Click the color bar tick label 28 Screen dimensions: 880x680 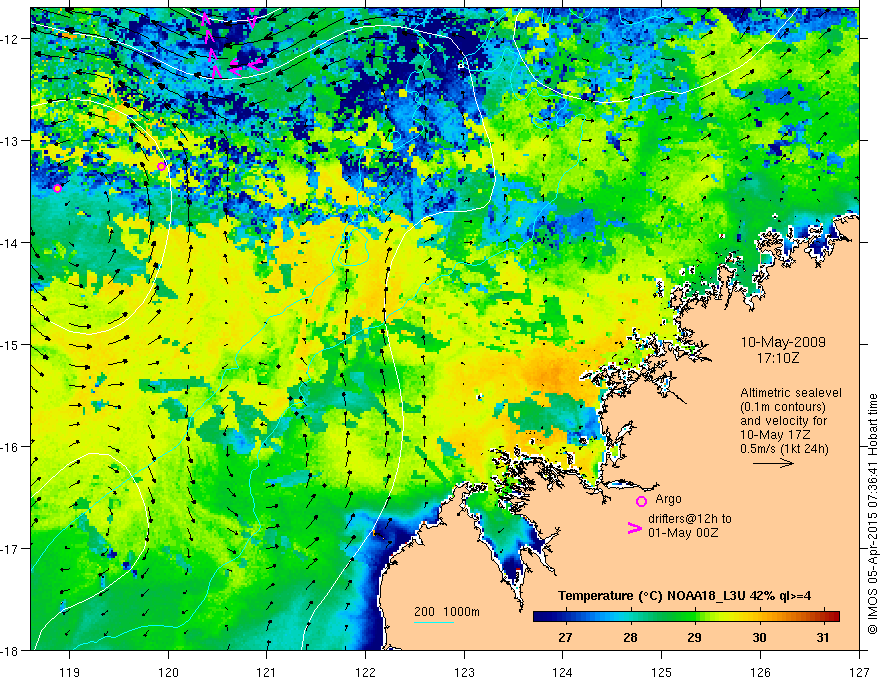pyautogui.click(x=630, y=637)
